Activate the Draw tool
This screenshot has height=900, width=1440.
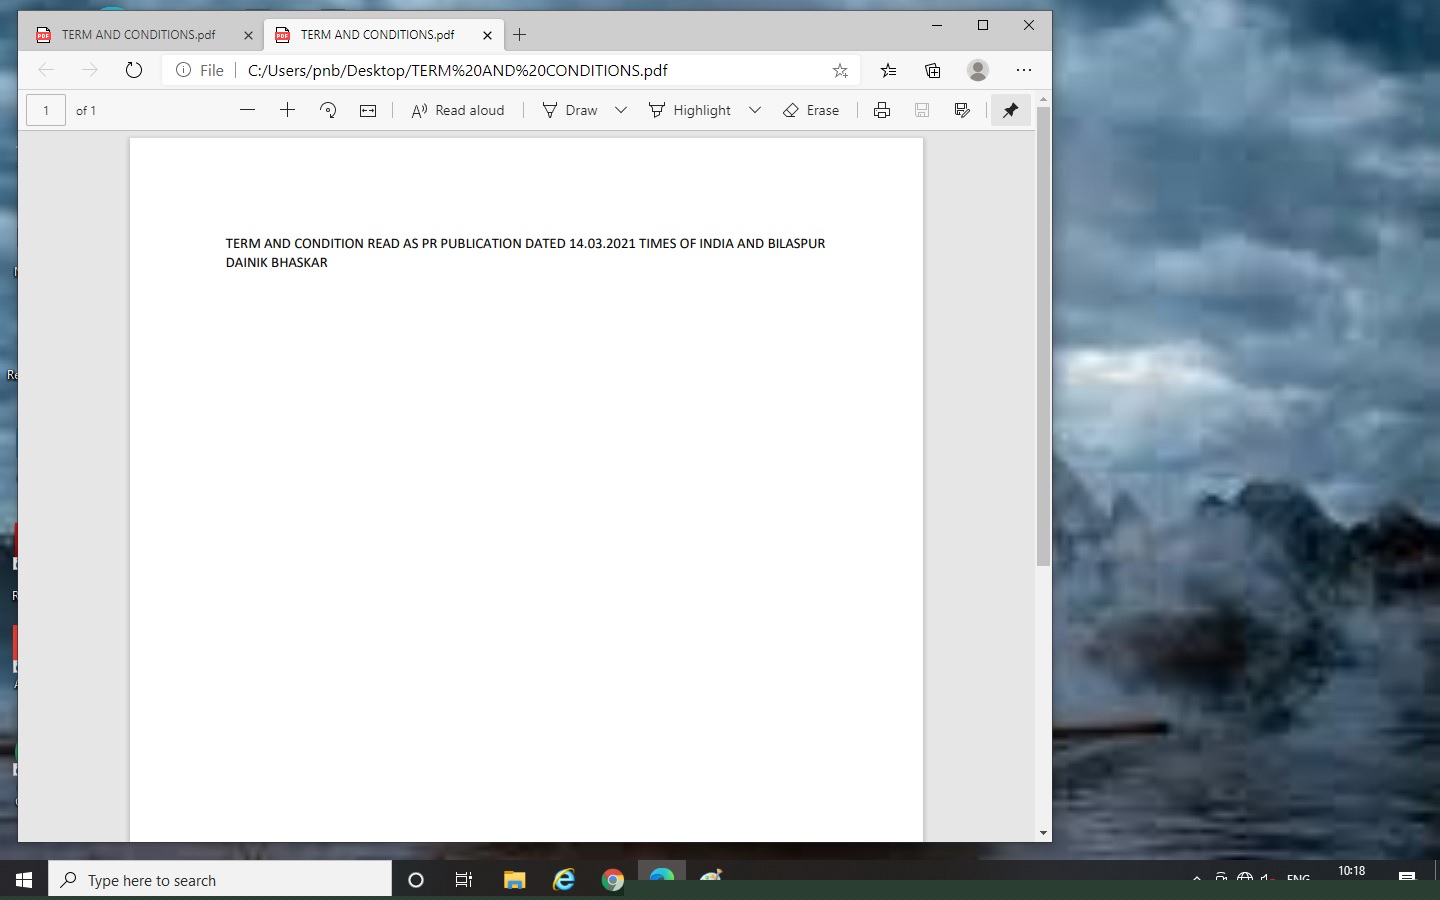click(570, 110)
